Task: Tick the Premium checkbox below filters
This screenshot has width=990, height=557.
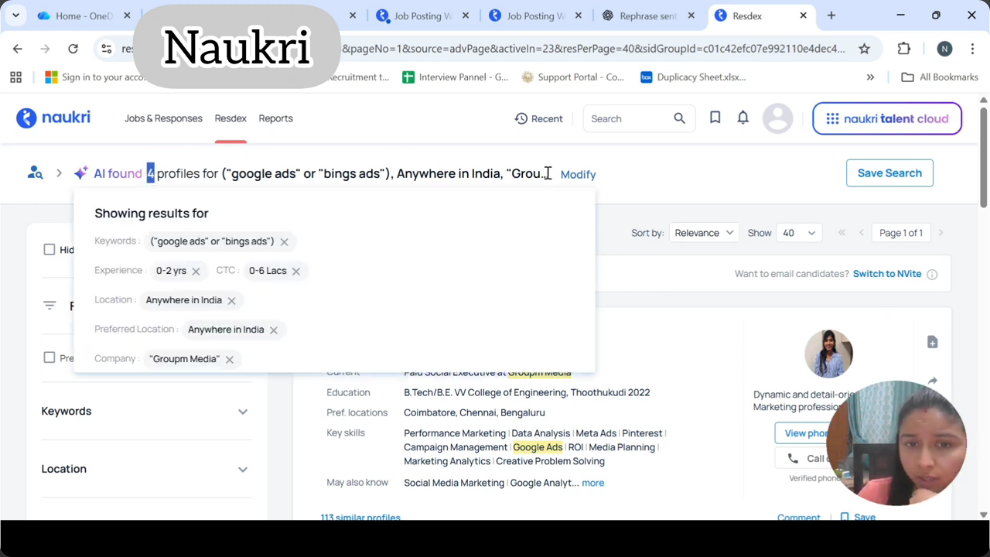Action: point(49,357)
